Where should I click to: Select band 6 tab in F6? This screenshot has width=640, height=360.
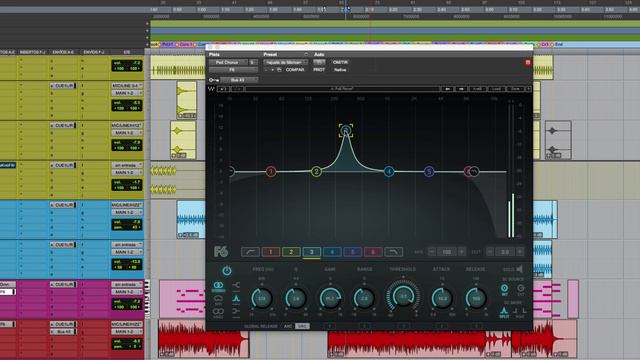[x=373, y=252]
